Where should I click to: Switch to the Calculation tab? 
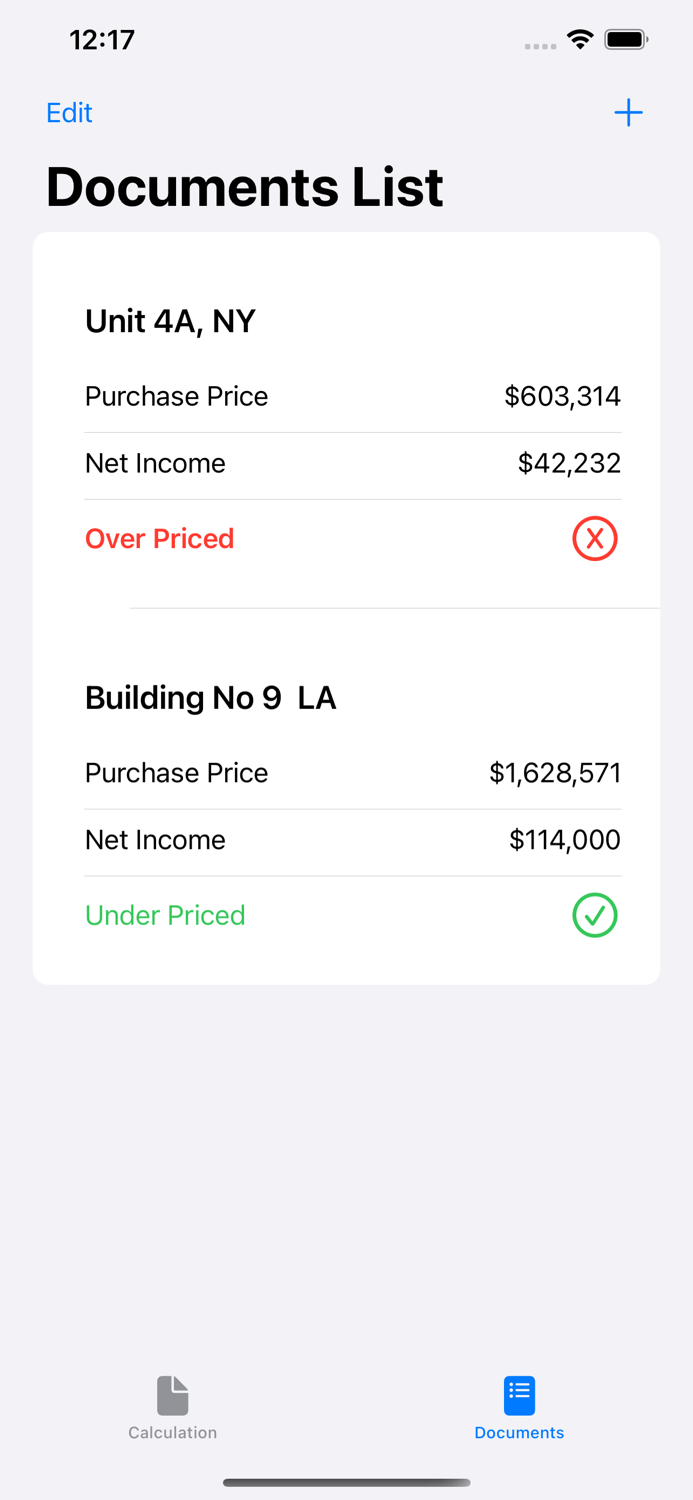pos(172,1407)
